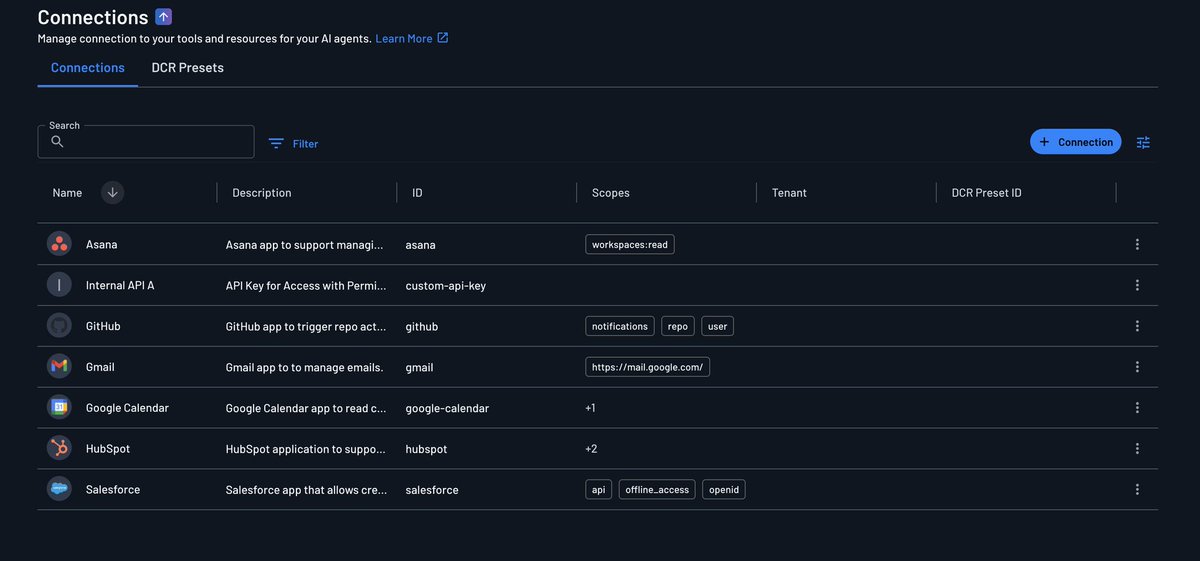Screen dimensions: 1200x561
Task: Click the Salesforce cloud icon
Action: (59, 490)
